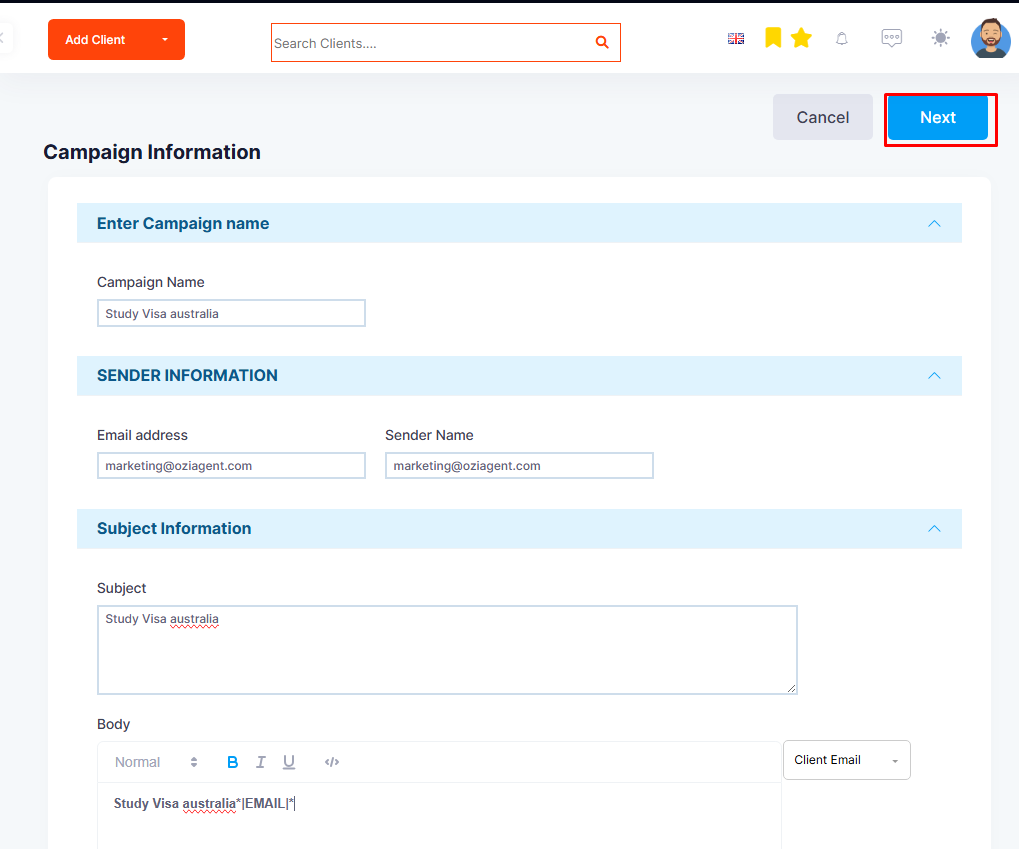Click the Next button
Viewport: 1019px width, 849px height.
point(938,118)
